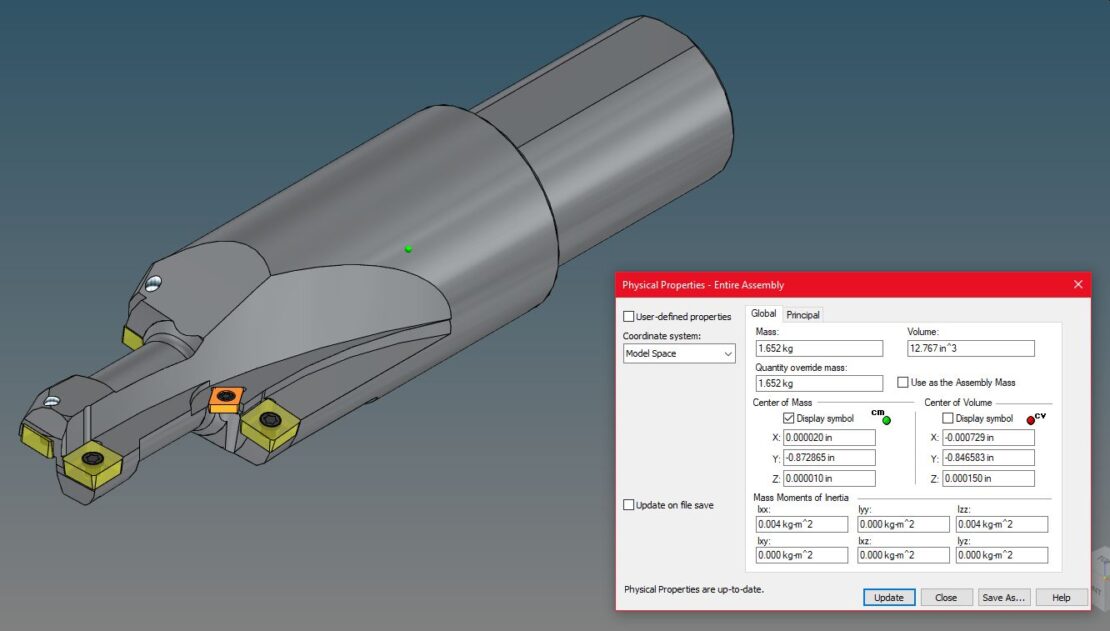Click the Close button on the dialog
The height and width of the screenshot is (631, 1110).
946,597
